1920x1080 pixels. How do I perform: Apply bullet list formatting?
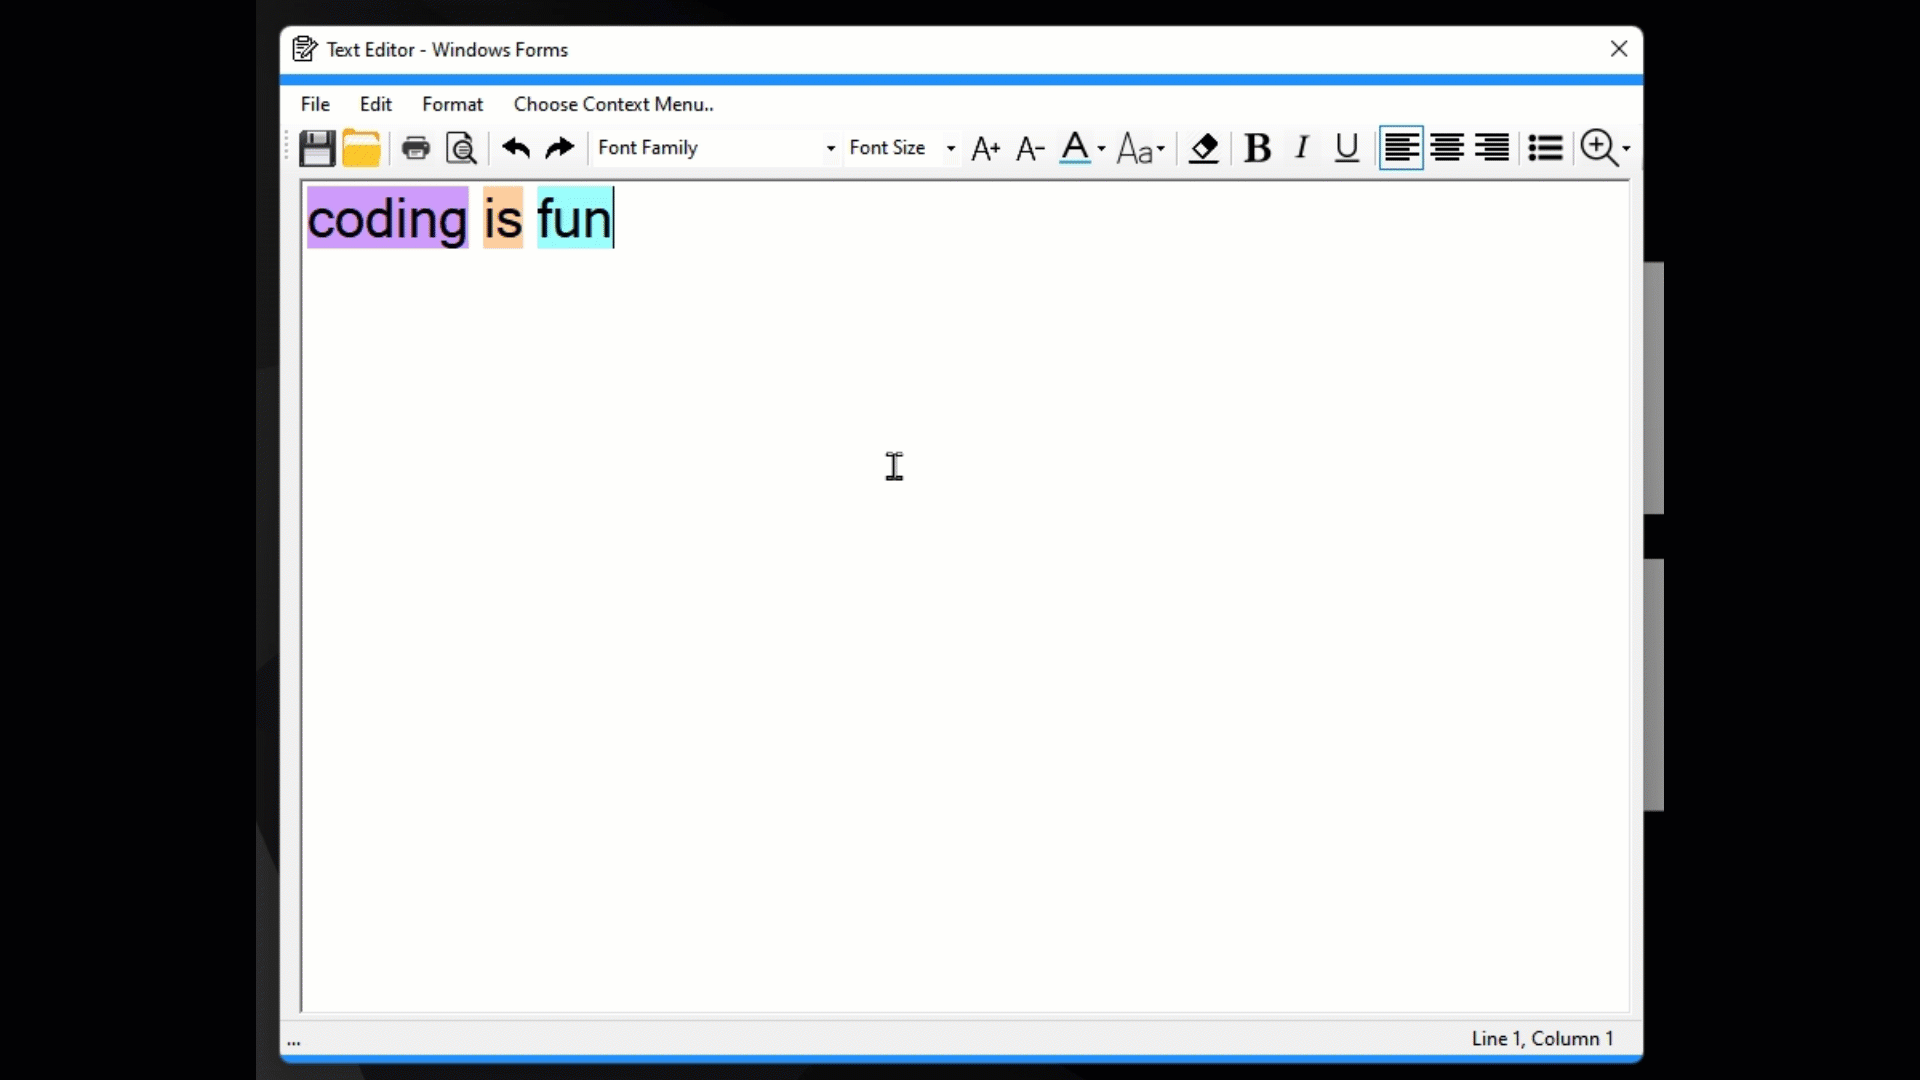1544,148
